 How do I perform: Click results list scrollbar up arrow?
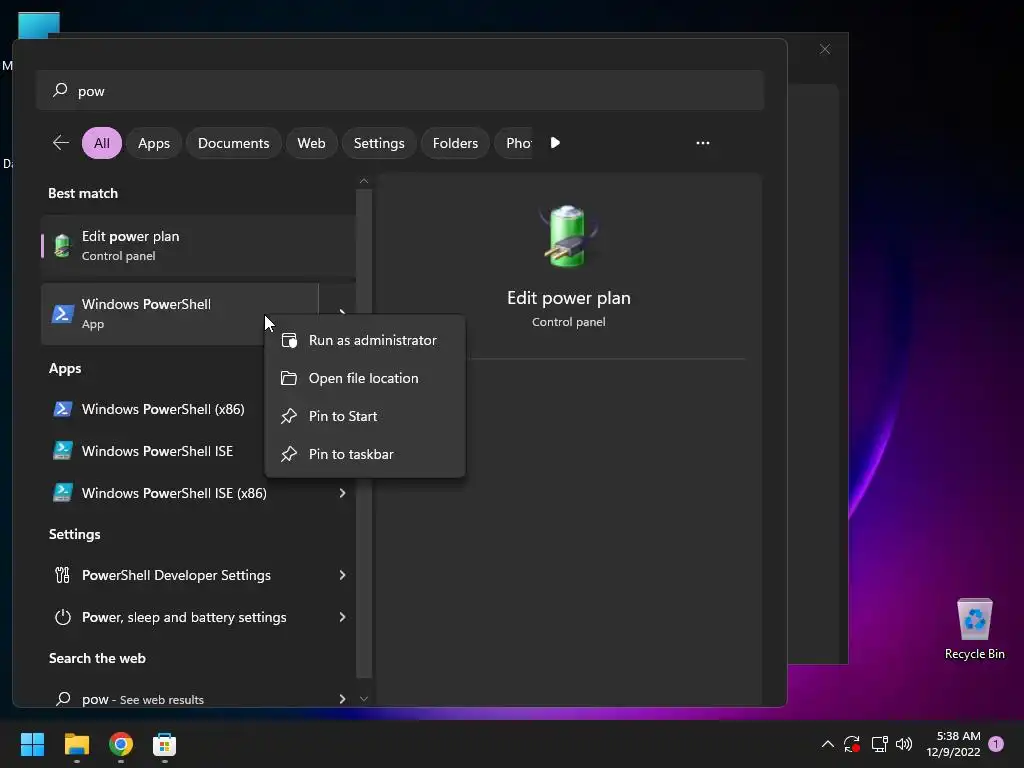[364, 181]
